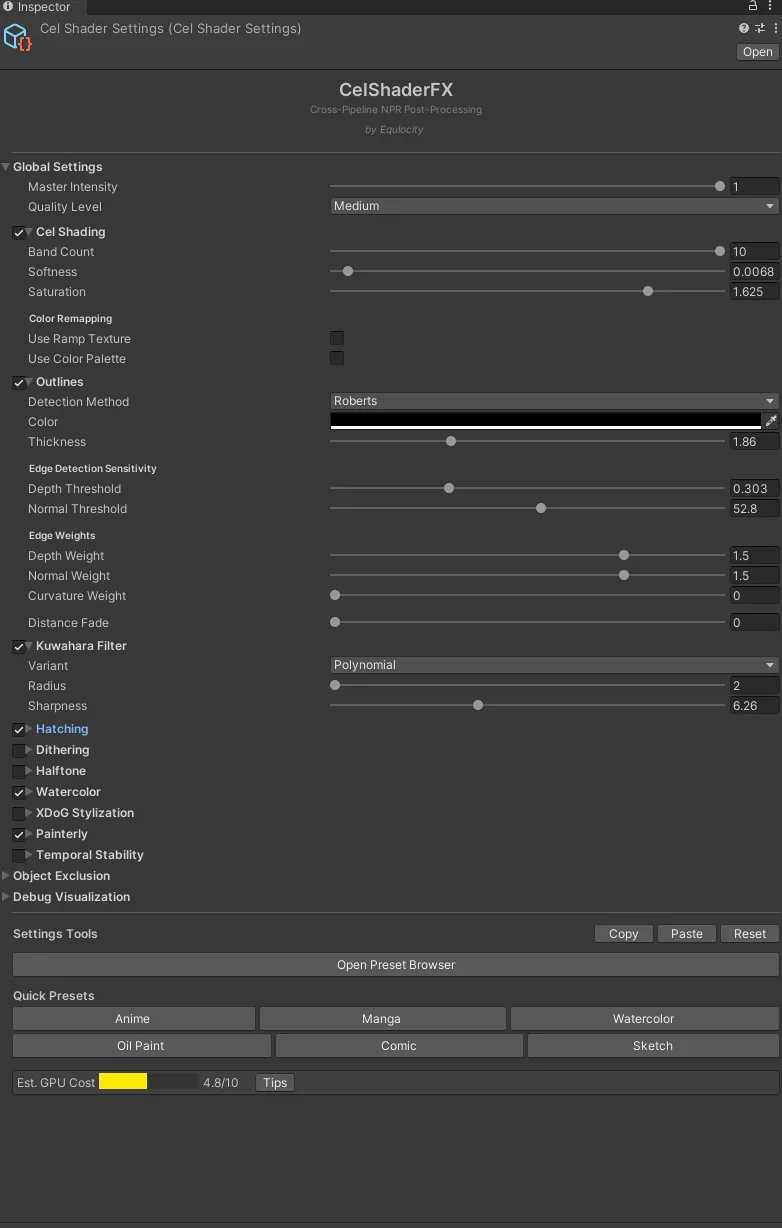Click the Radius value field
782x1228 pixels.
(x=754, y=686)
